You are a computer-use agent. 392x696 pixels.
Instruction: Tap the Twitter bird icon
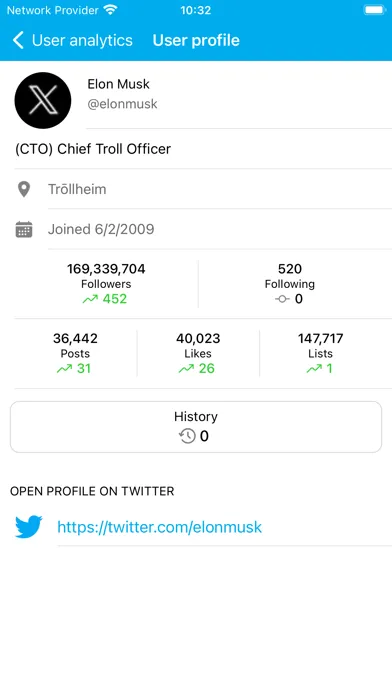pos(29,527)
